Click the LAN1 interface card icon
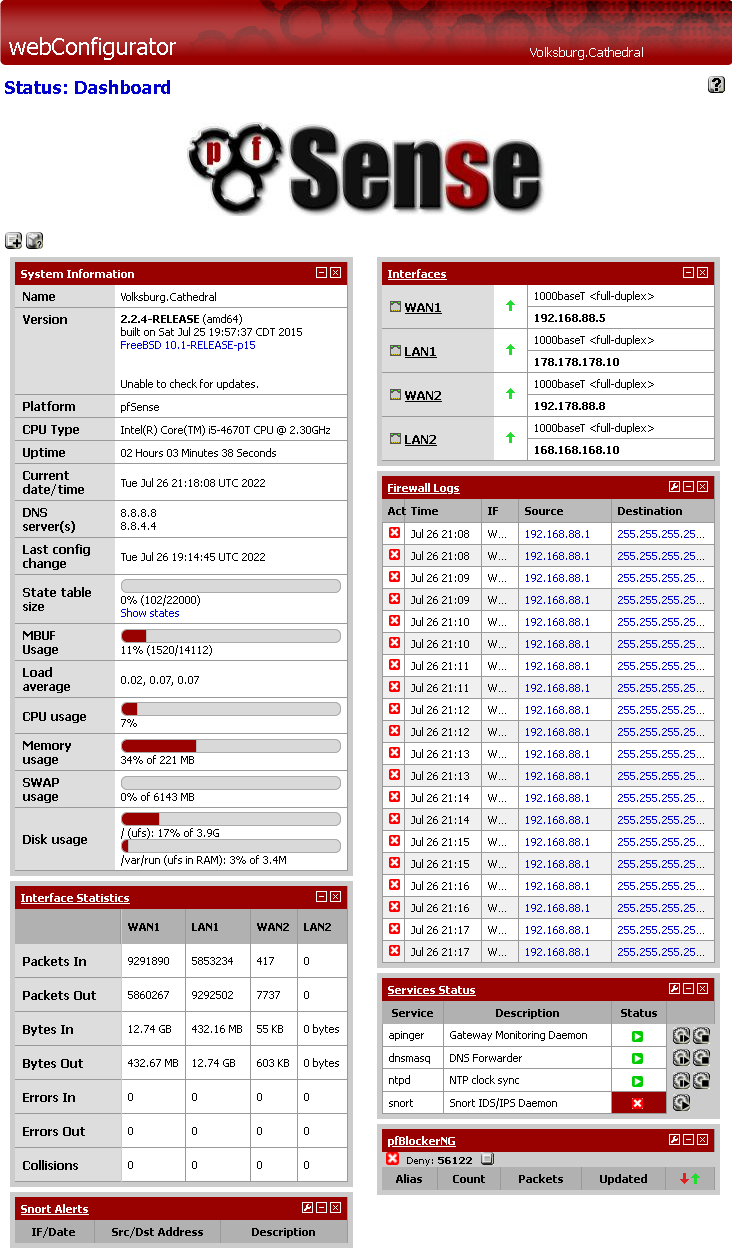This screenshot has width=732, height=1248. point(395,351)
